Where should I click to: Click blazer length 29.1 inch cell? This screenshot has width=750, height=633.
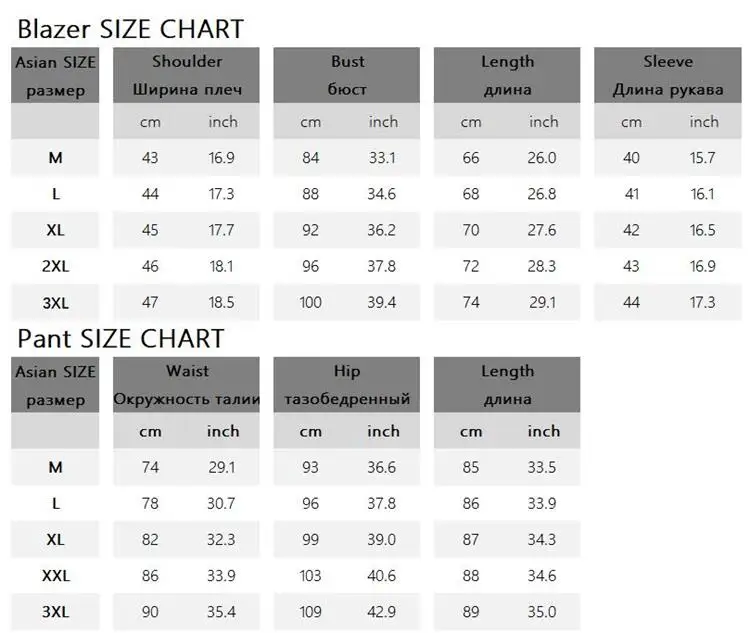click(542, 302)
